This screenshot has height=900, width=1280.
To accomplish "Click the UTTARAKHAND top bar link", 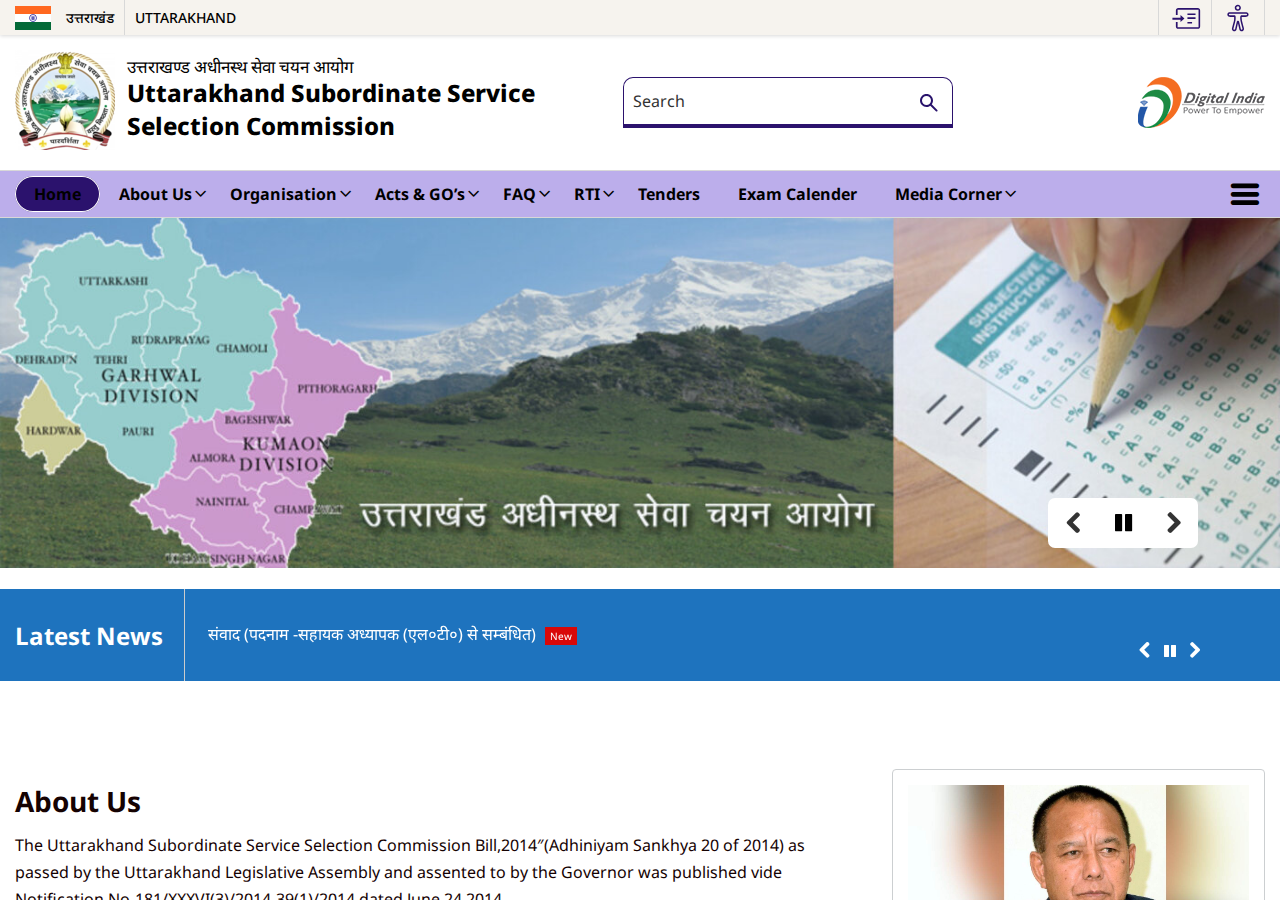I will (186, 18).
